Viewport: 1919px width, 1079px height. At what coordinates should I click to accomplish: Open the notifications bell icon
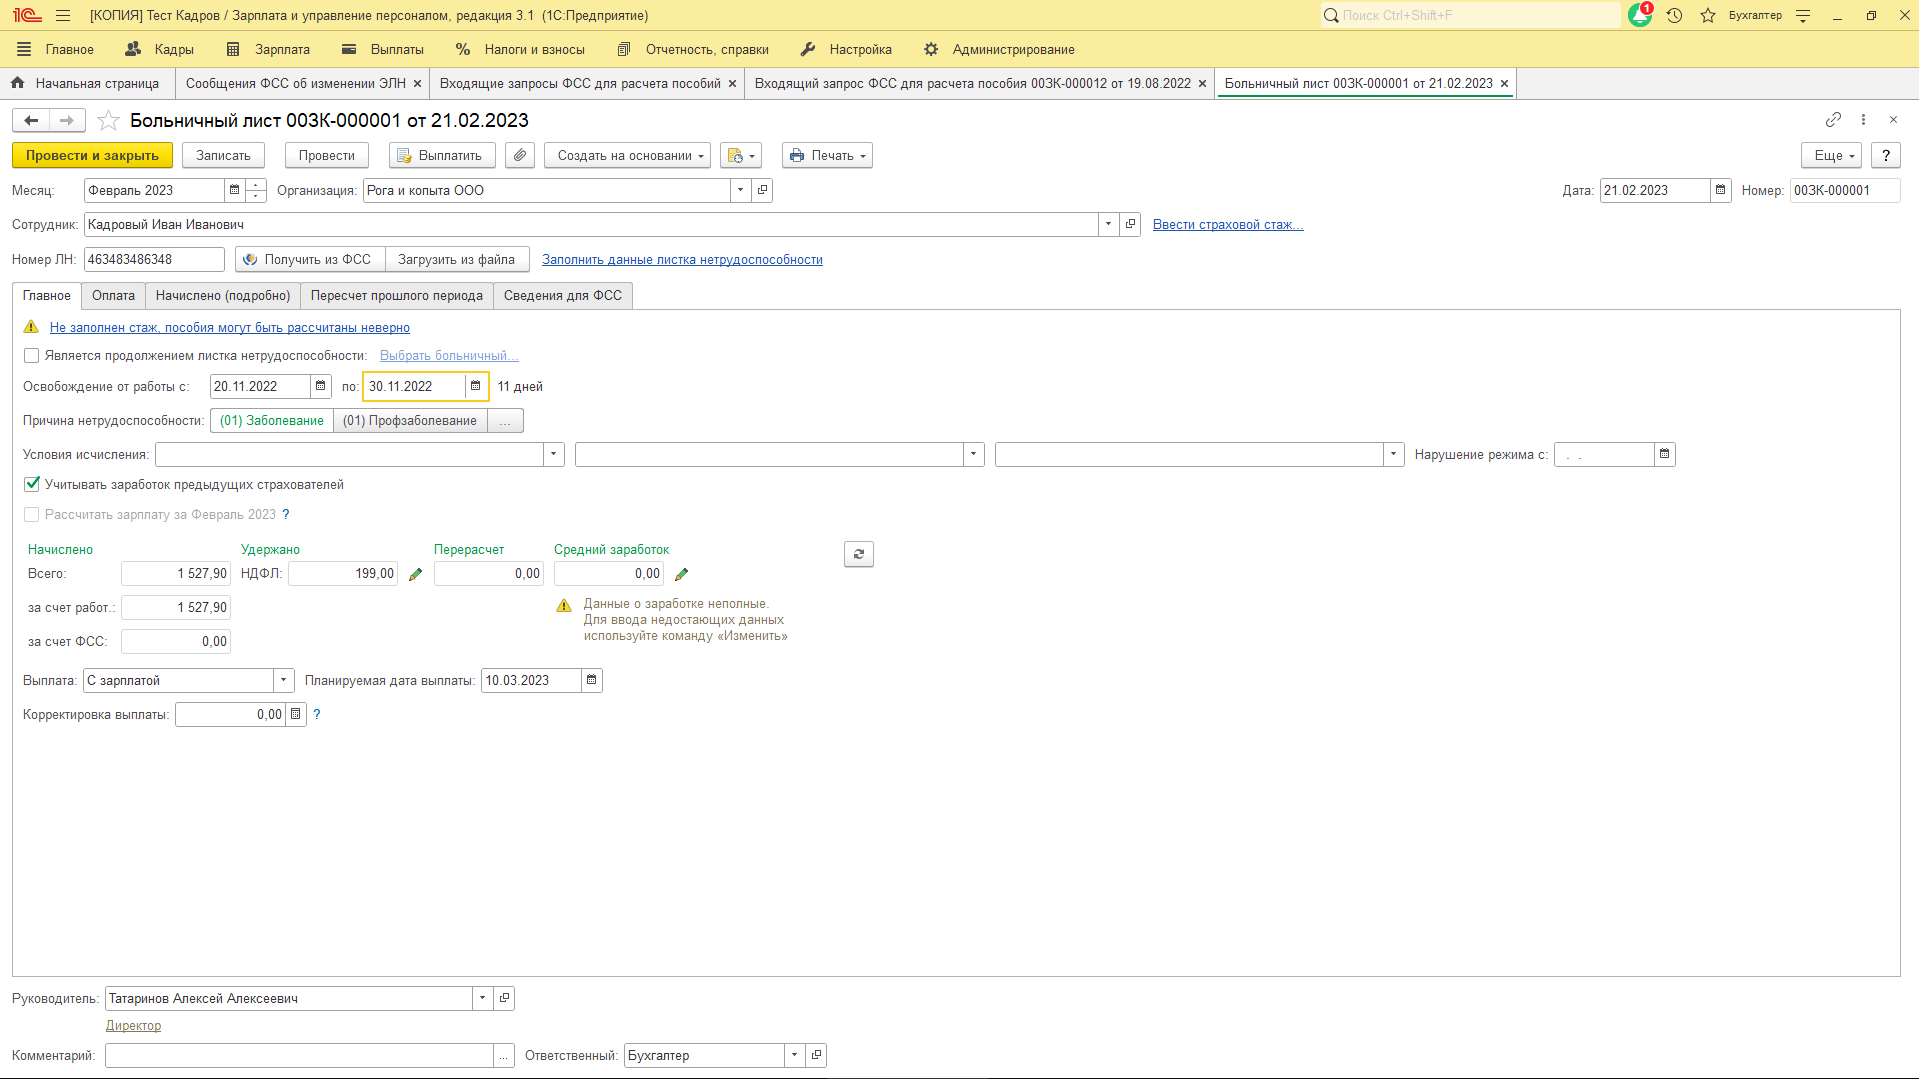(x=1639, y=15)
